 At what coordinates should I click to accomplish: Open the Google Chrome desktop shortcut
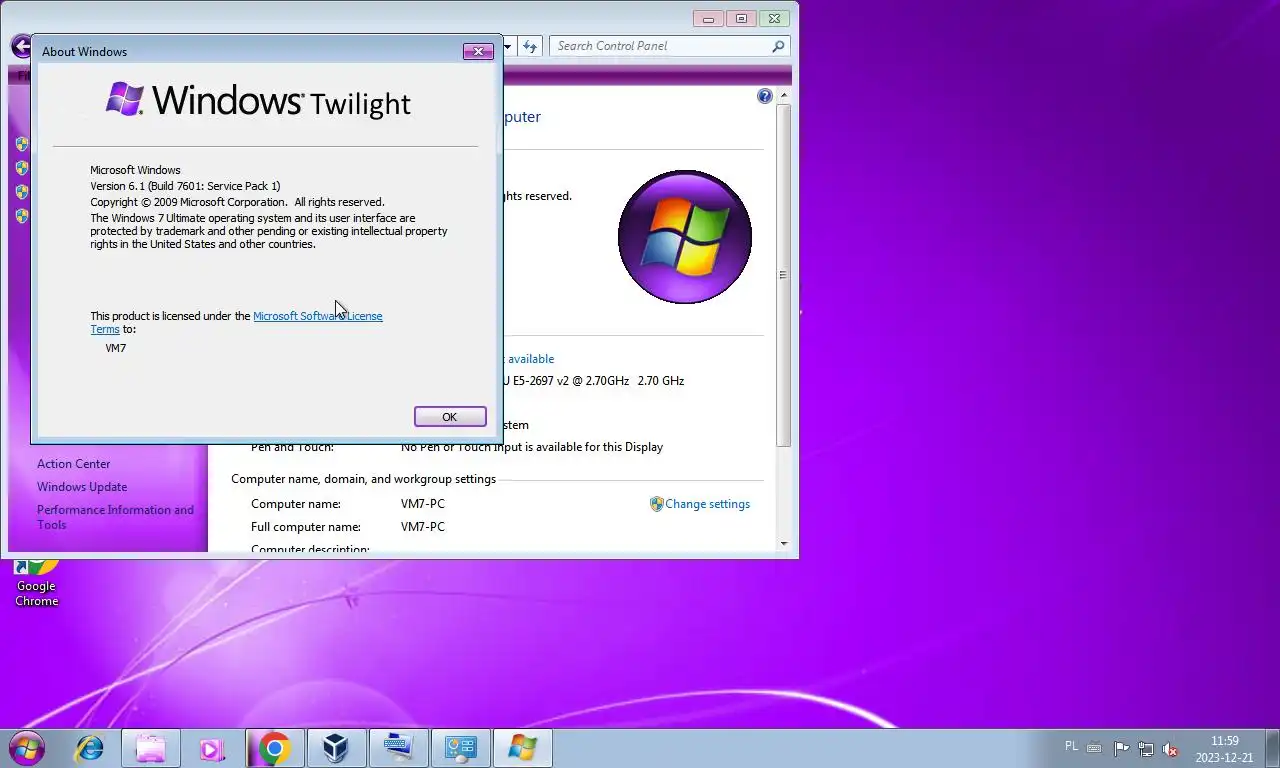36,584
